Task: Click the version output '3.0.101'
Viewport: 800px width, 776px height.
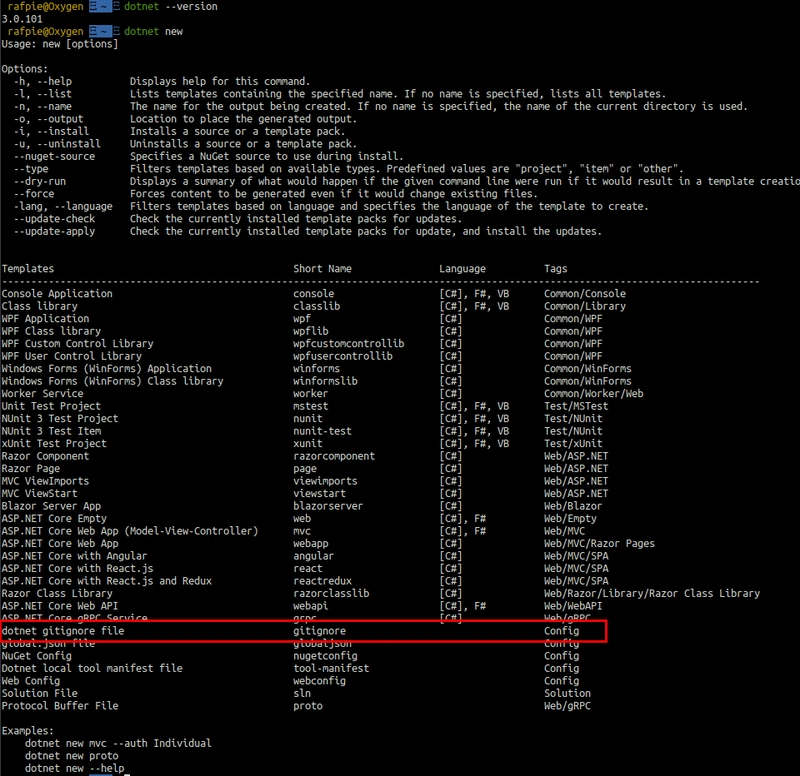Action: point(22,19)
